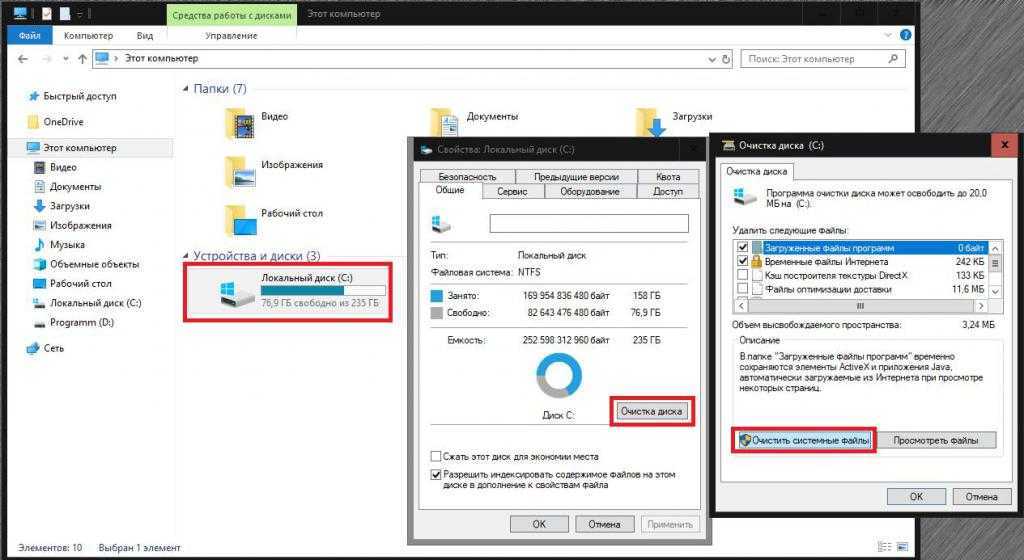Collapse the 'Папки (7)' group
The width and height of the screenshot is (1024, 560).
tap(186, 89)
